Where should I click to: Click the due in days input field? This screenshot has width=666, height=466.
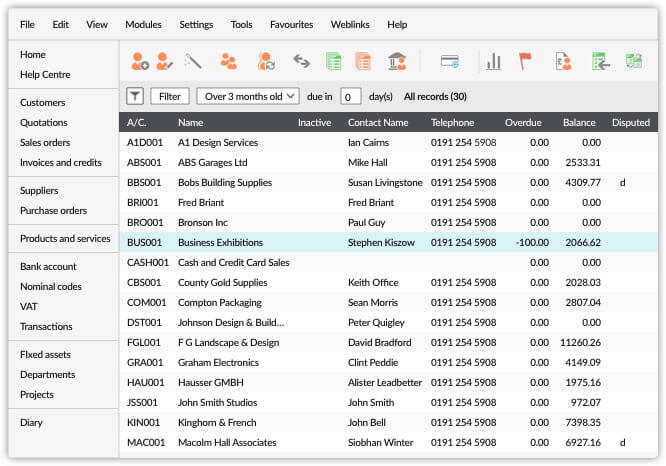point(350,96)
